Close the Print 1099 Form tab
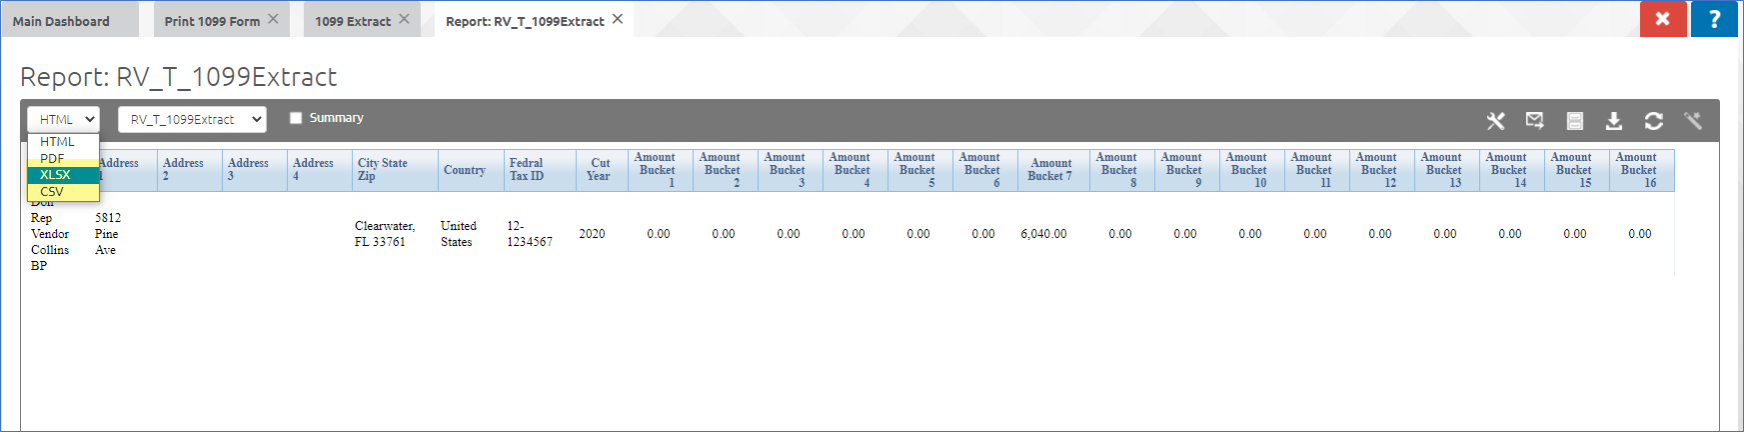Image resolution: width=1744 pixels, height=432 pixels. tap(273, 19)
